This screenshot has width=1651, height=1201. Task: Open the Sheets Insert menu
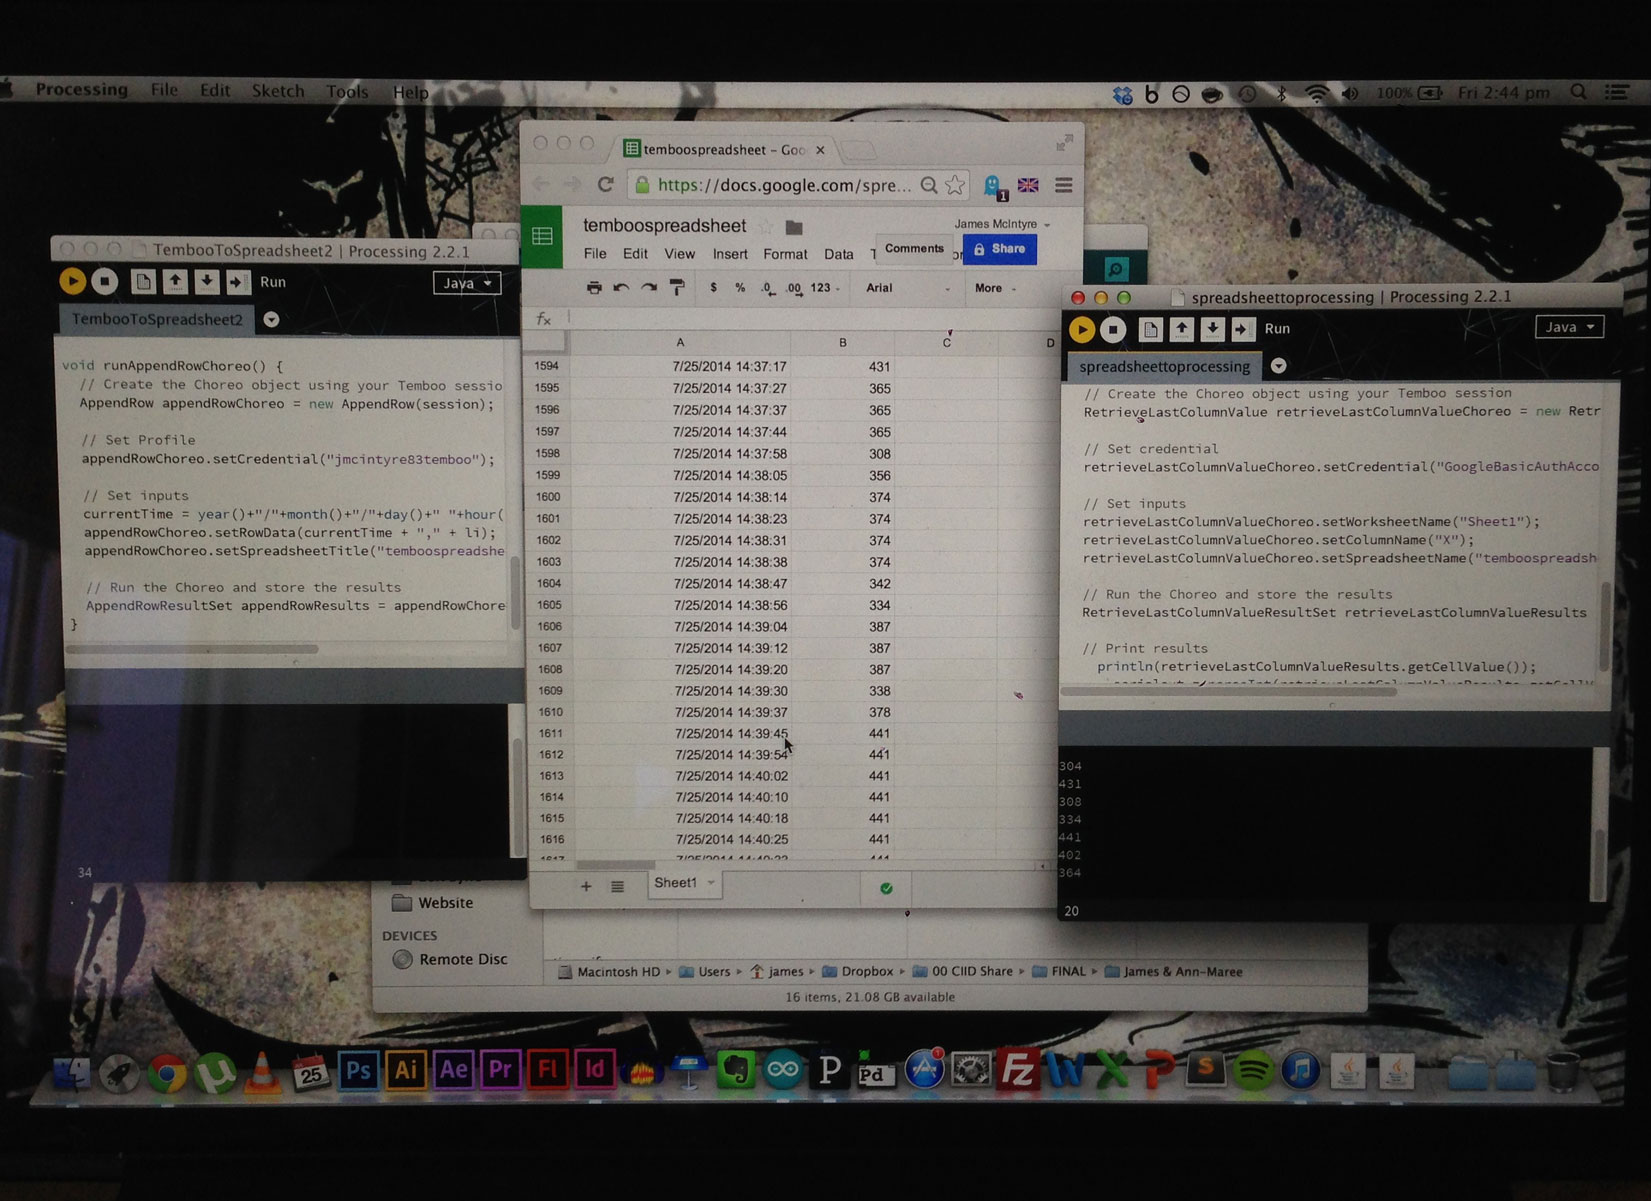tap(730, 254)
